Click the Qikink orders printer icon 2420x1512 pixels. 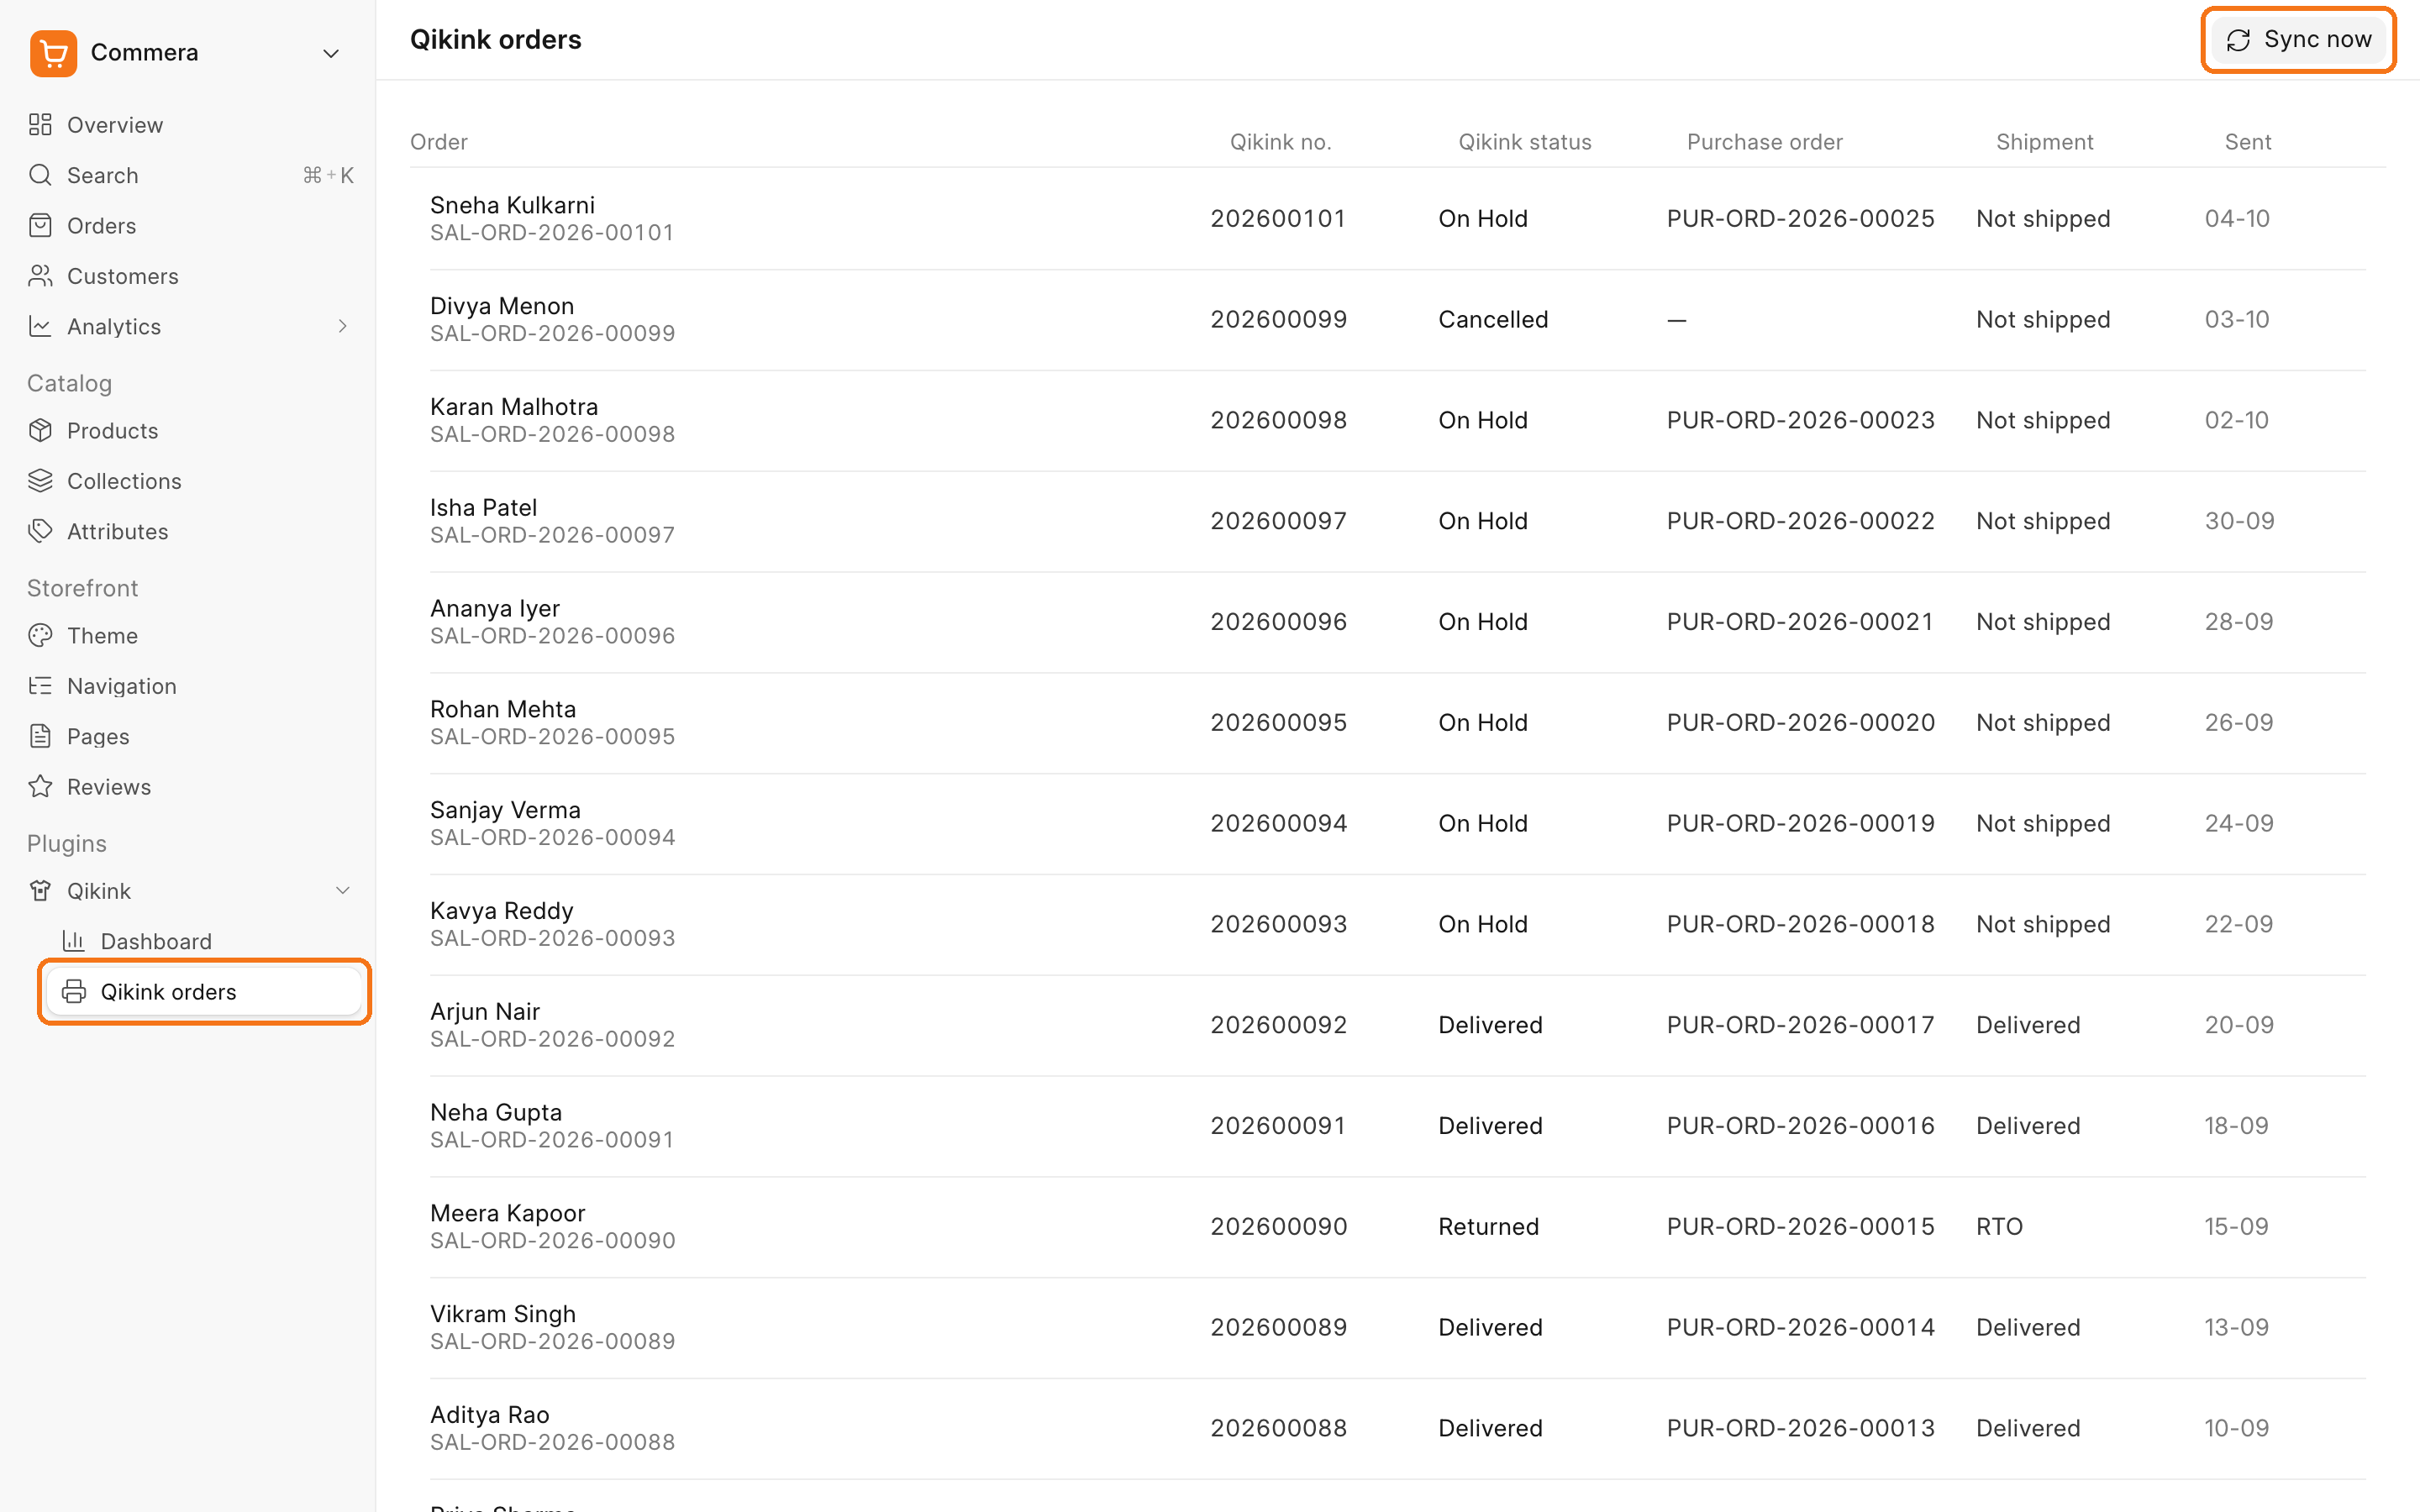click(74, 992)
